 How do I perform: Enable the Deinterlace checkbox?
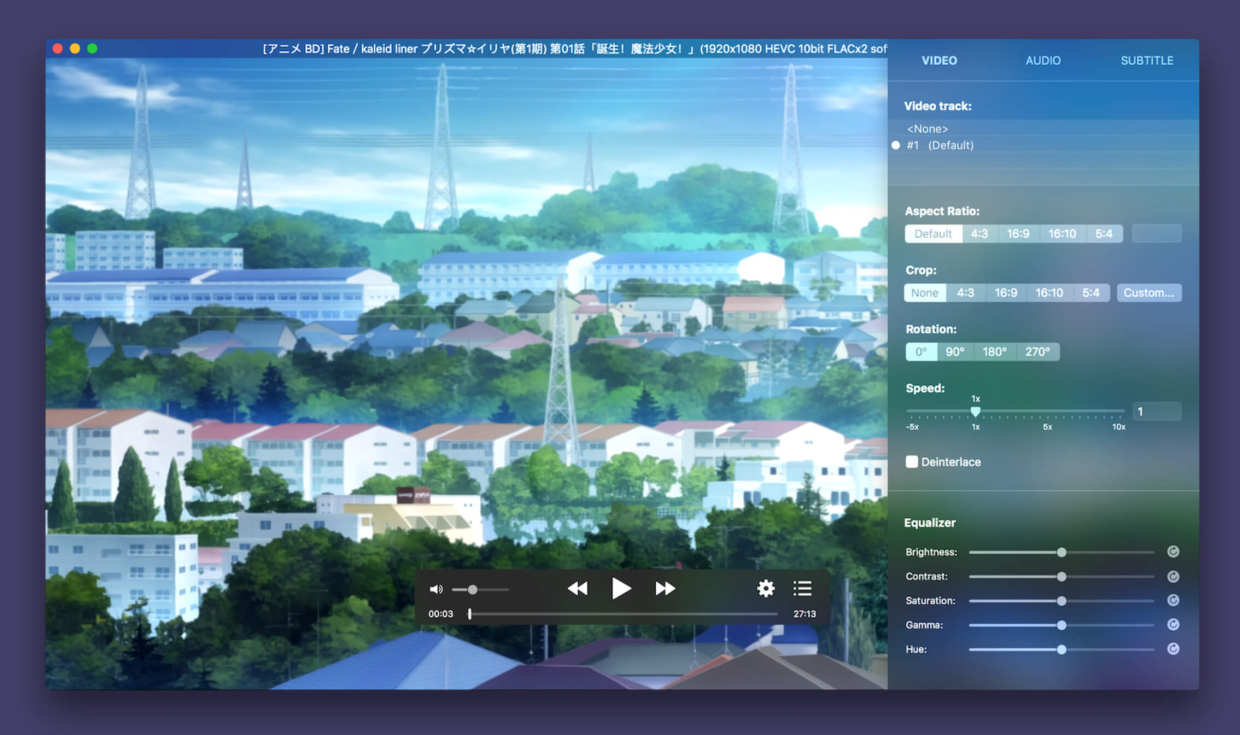tap(912, 462)
